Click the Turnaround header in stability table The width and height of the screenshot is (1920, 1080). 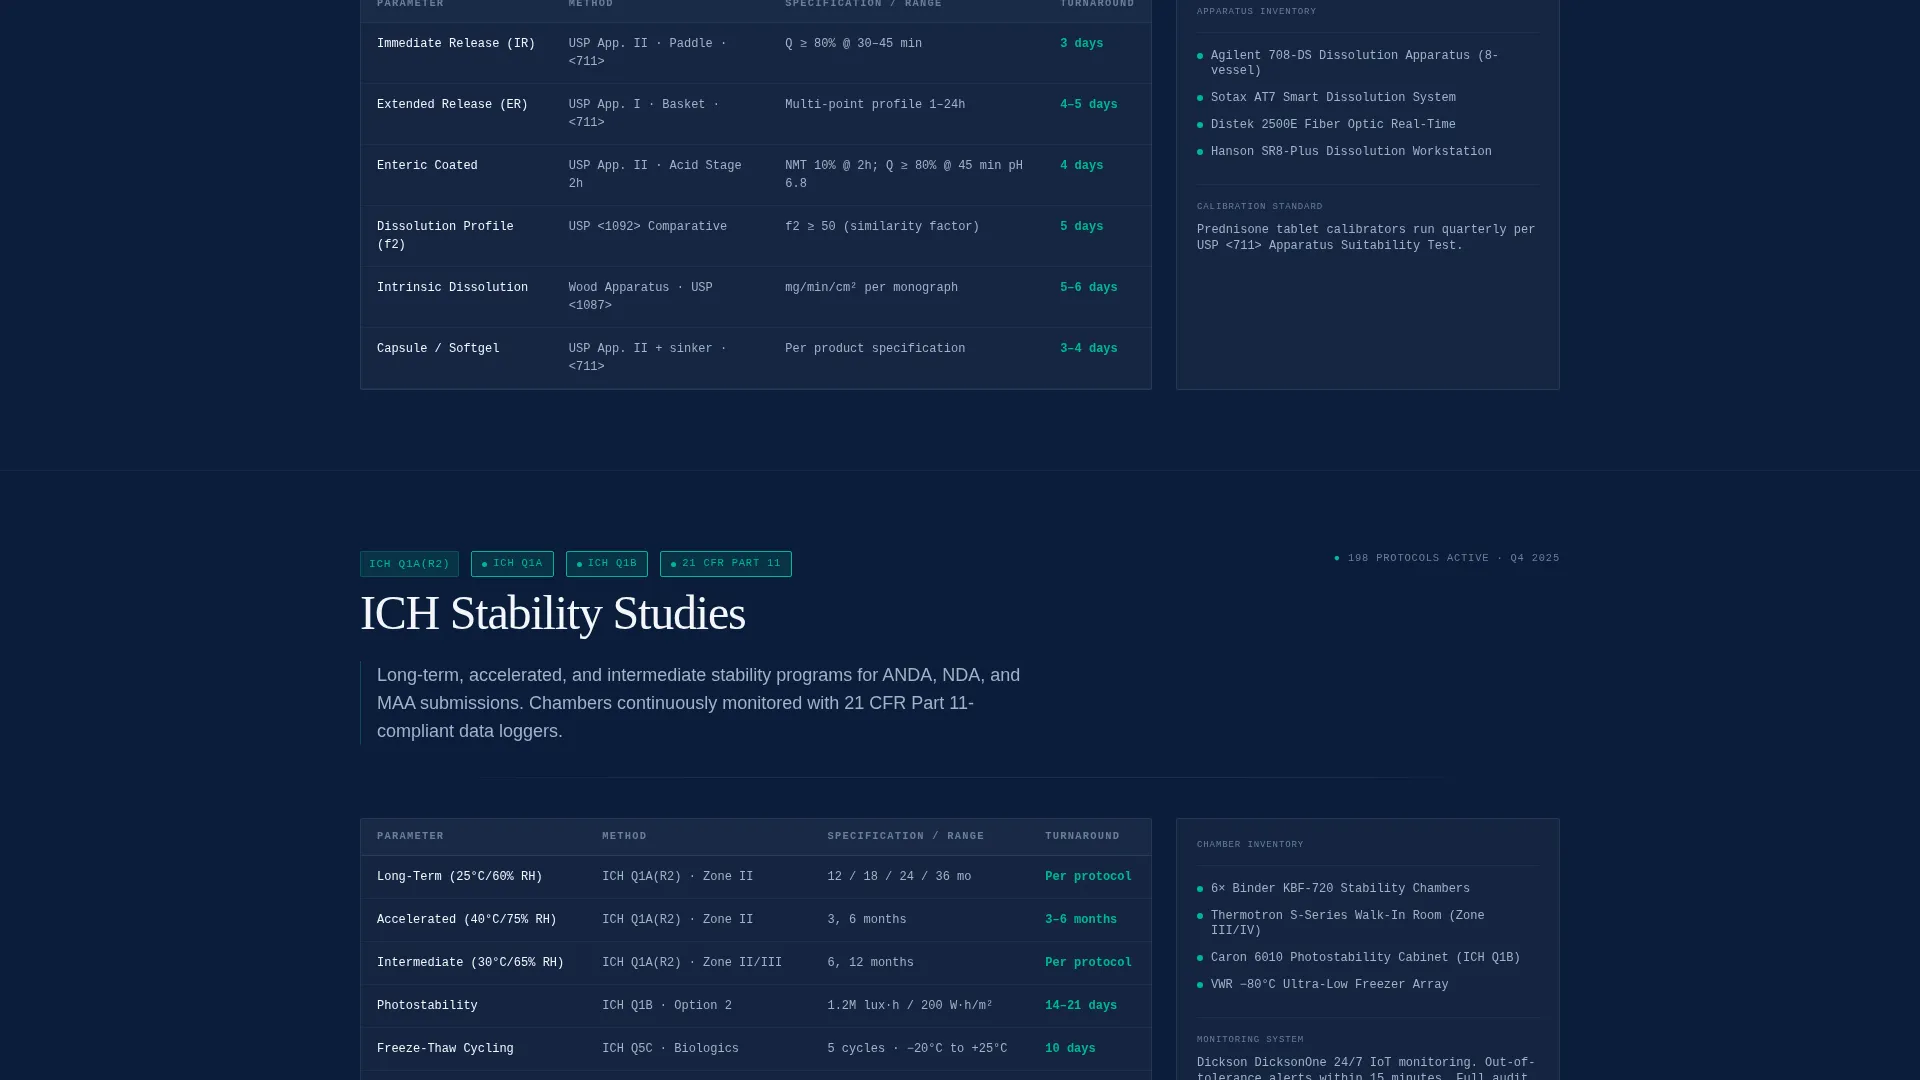tap(1082, 836)
